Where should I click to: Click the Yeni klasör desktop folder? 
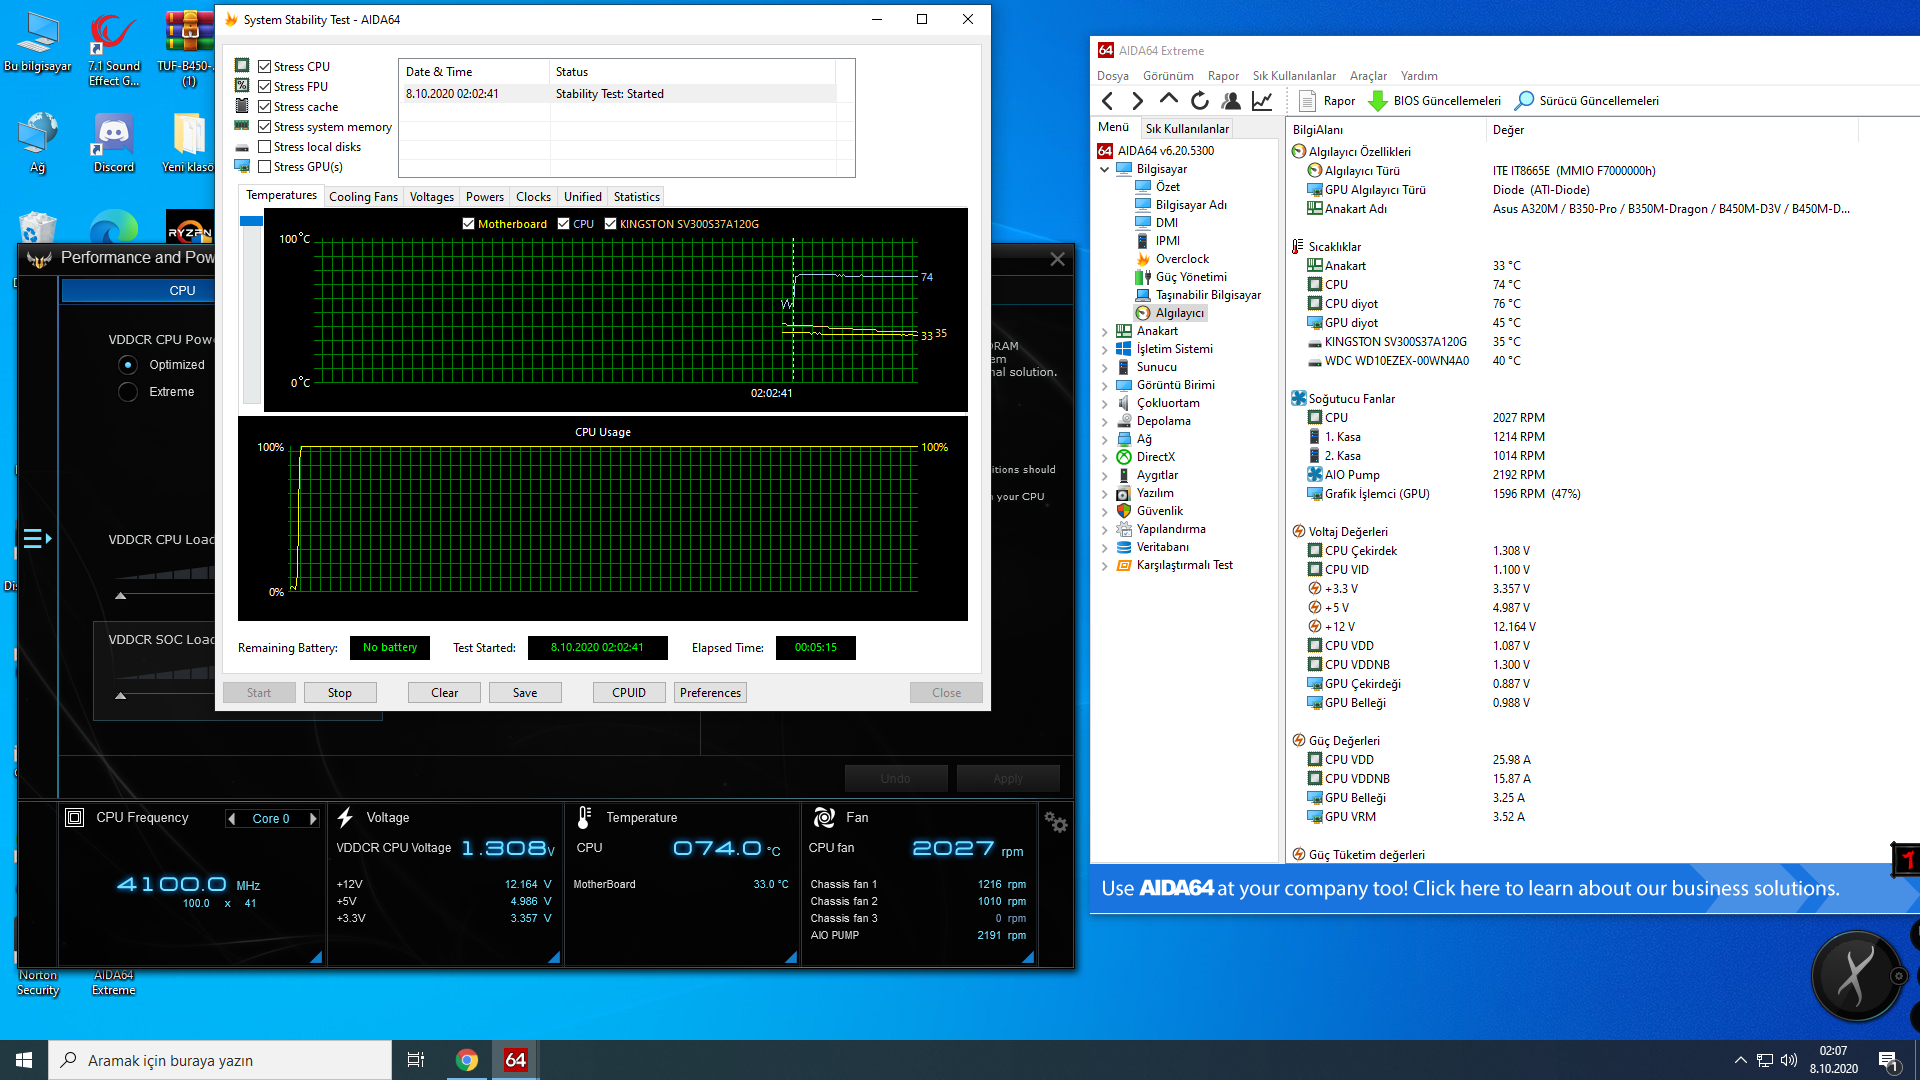click(188, 142)
